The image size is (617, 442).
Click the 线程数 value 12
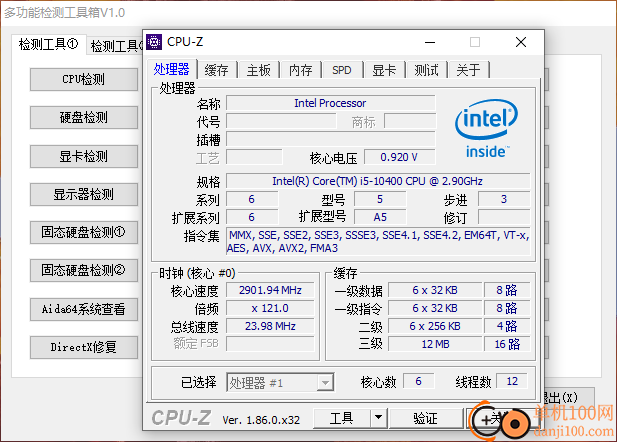click(x=512, y=381)
